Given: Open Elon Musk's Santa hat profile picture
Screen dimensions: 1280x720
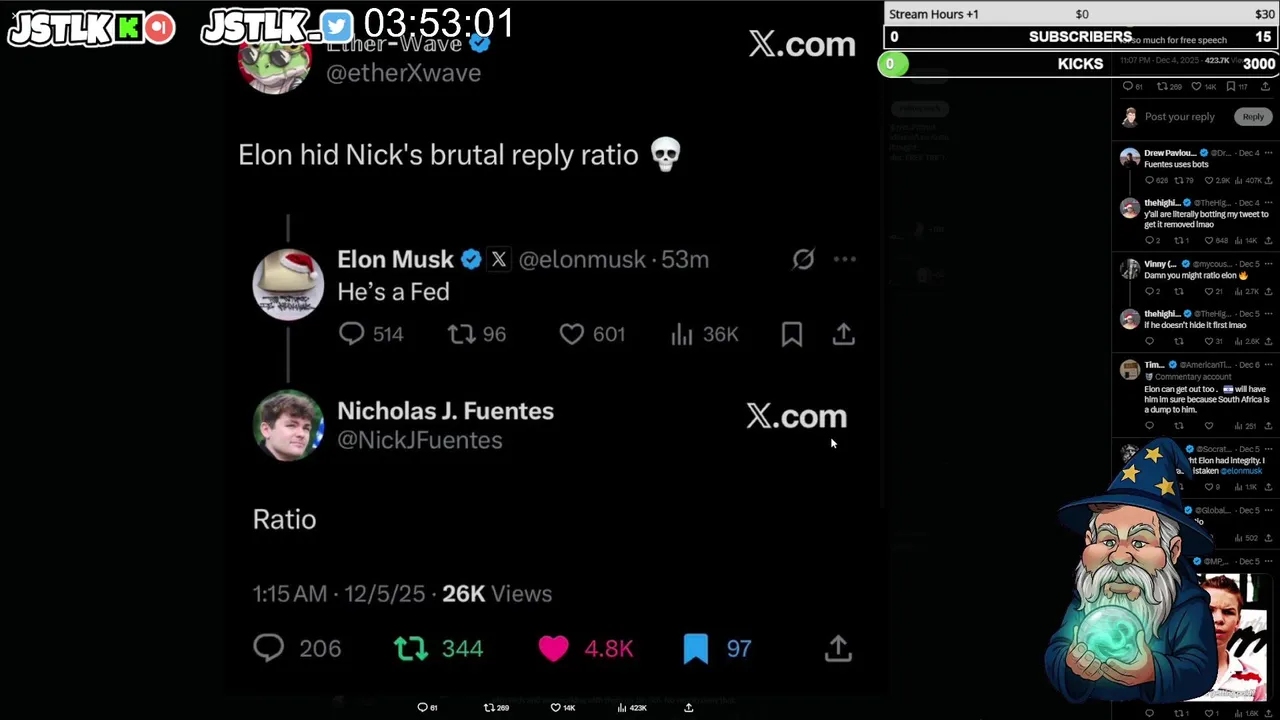Looking at the screenshot, I should tap(288, 284).
